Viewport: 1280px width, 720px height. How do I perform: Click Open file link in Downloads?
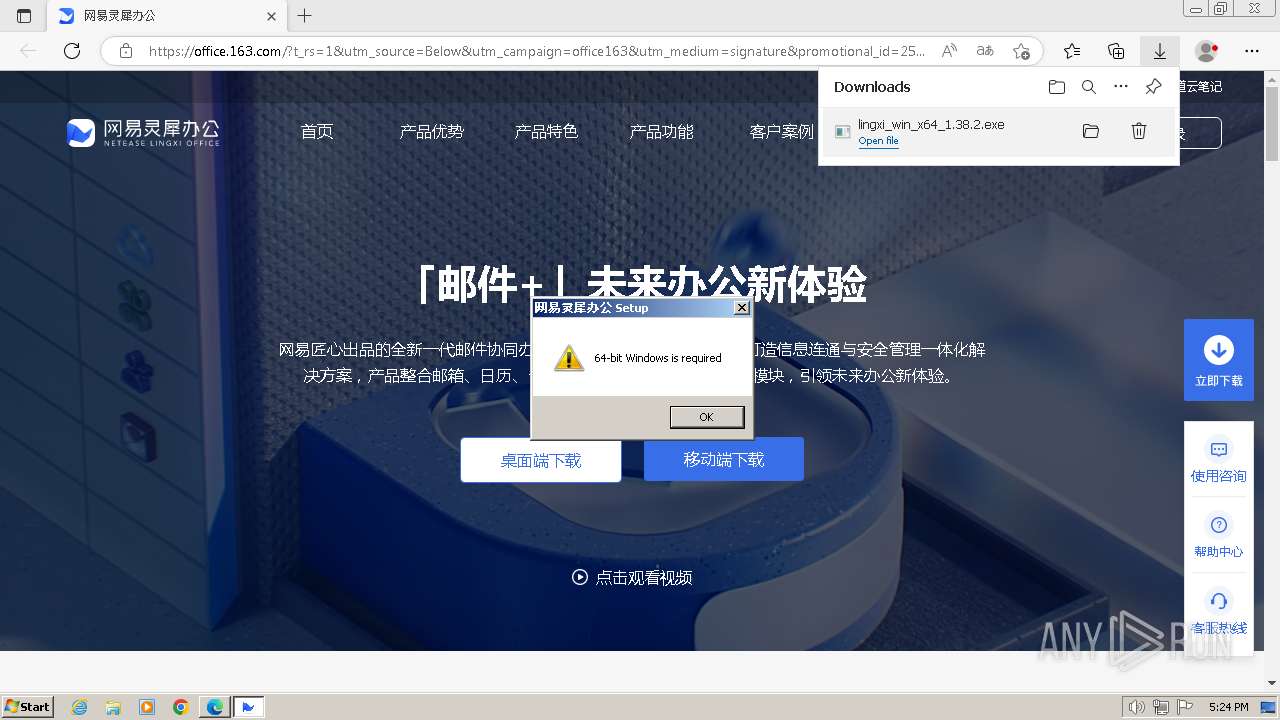(878, 141)
